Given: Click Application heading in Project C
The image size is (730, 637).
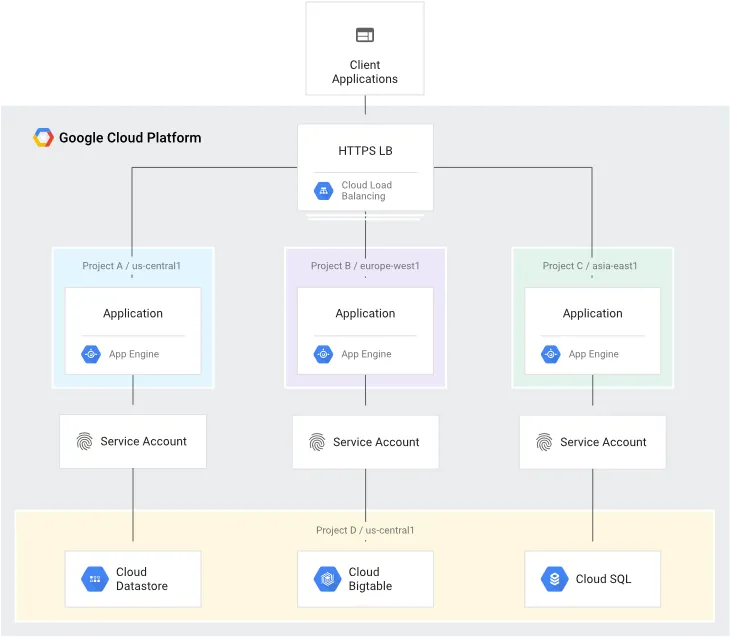Looking at the screenshot, I should 593,313.
